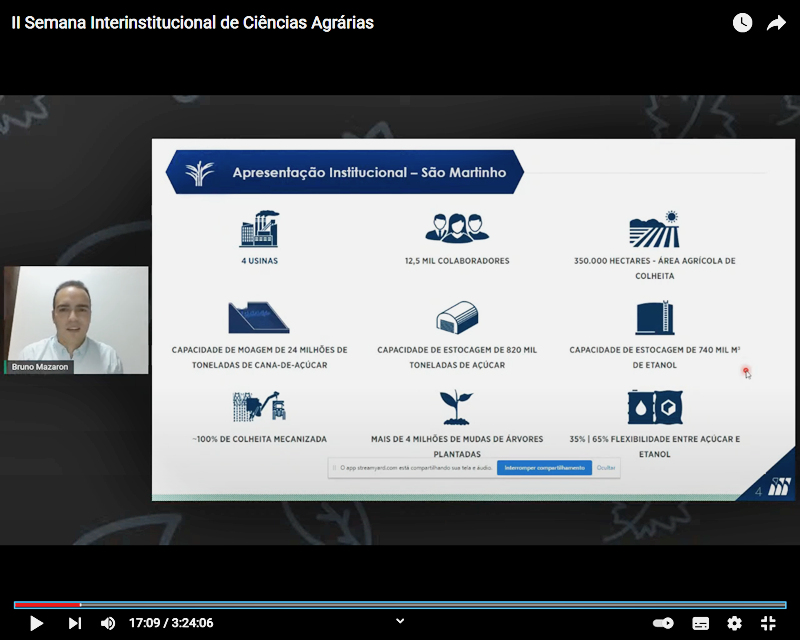Click the Bruno Mazaron webcam thumbnail

coord(76,320)
